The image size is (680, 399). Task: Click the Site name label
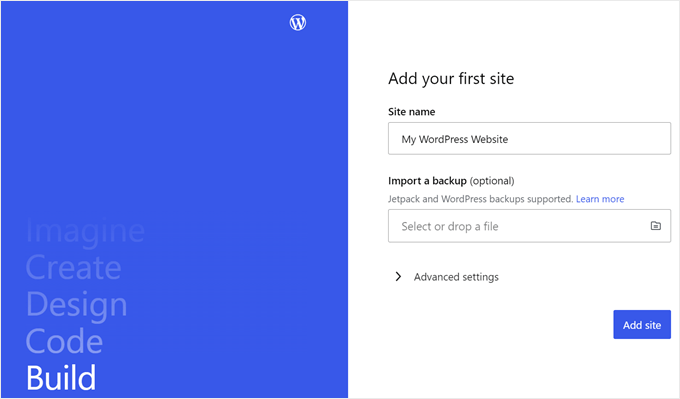point(412,112)
